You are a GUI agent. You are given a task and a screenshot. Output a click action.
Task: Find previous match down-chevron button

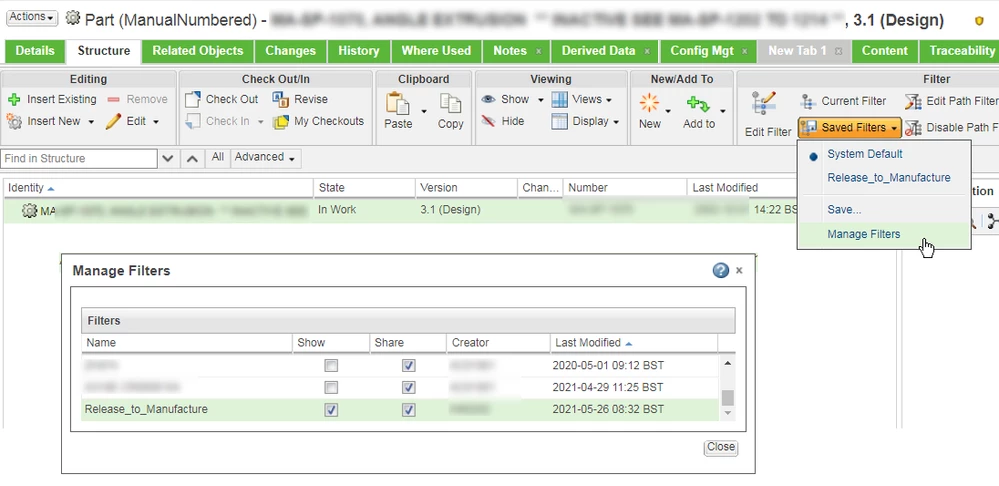pyautogui.click(x=168, y=159)
